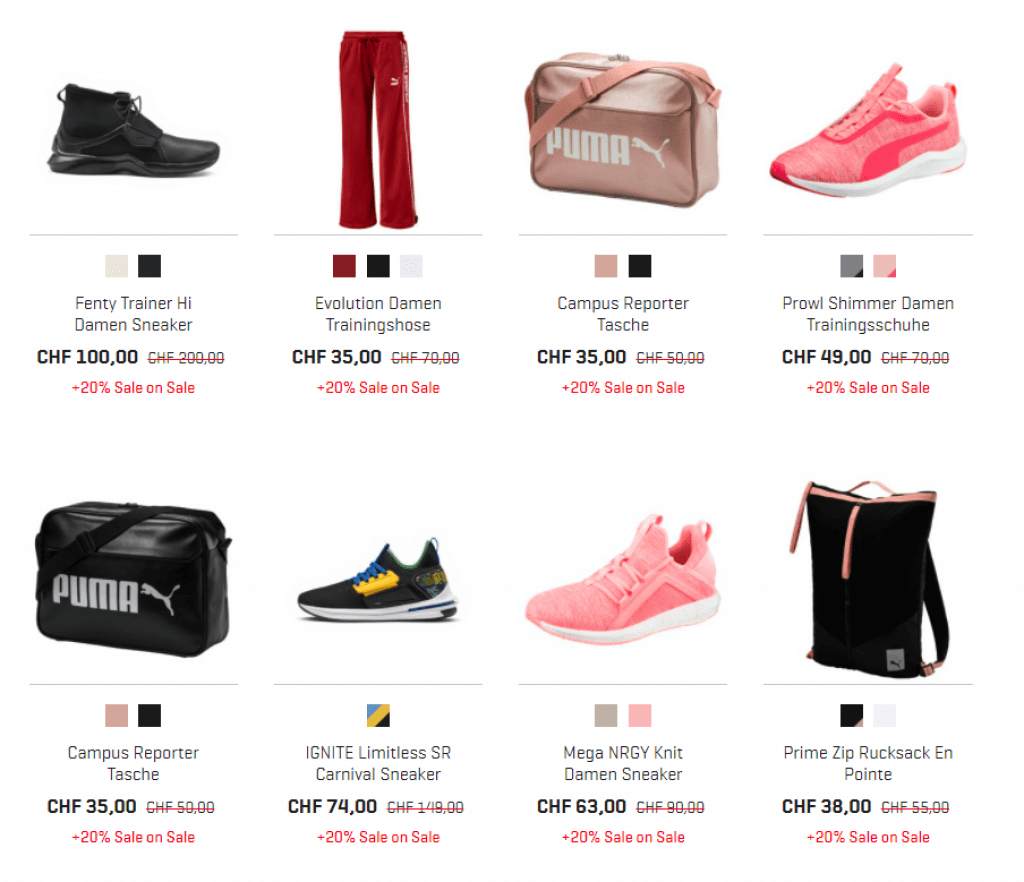
Task: Click the Mega NRGY Knit Damen Sneaker title
Action: 623,763
